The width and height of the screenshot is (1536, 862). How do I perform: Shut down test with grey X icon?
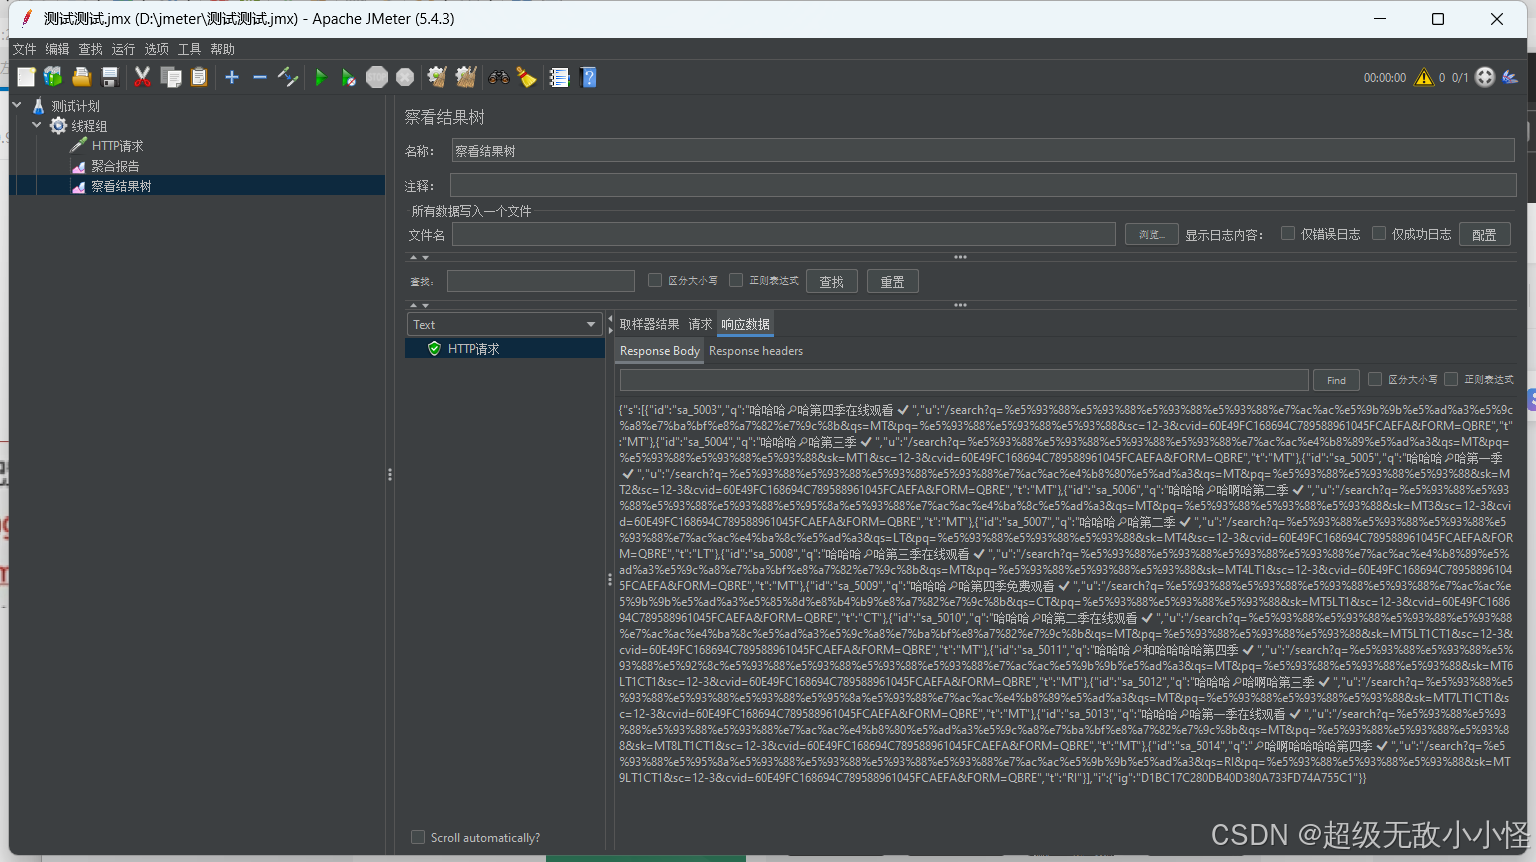[405, 77]
